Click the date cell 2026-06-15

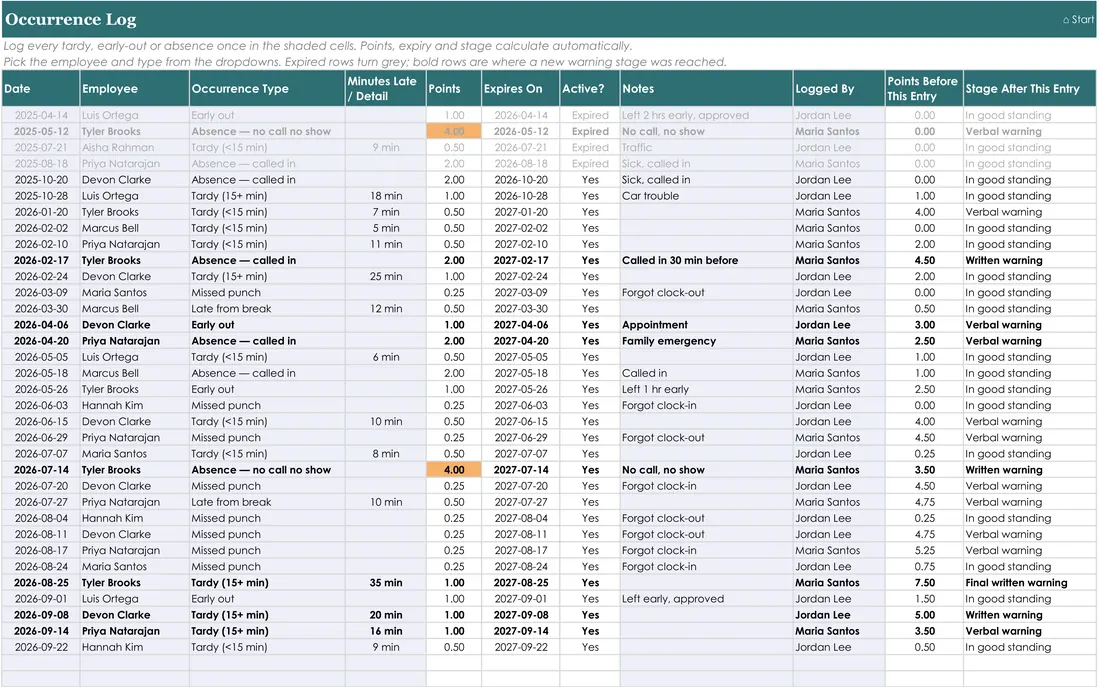coord(41,422)
